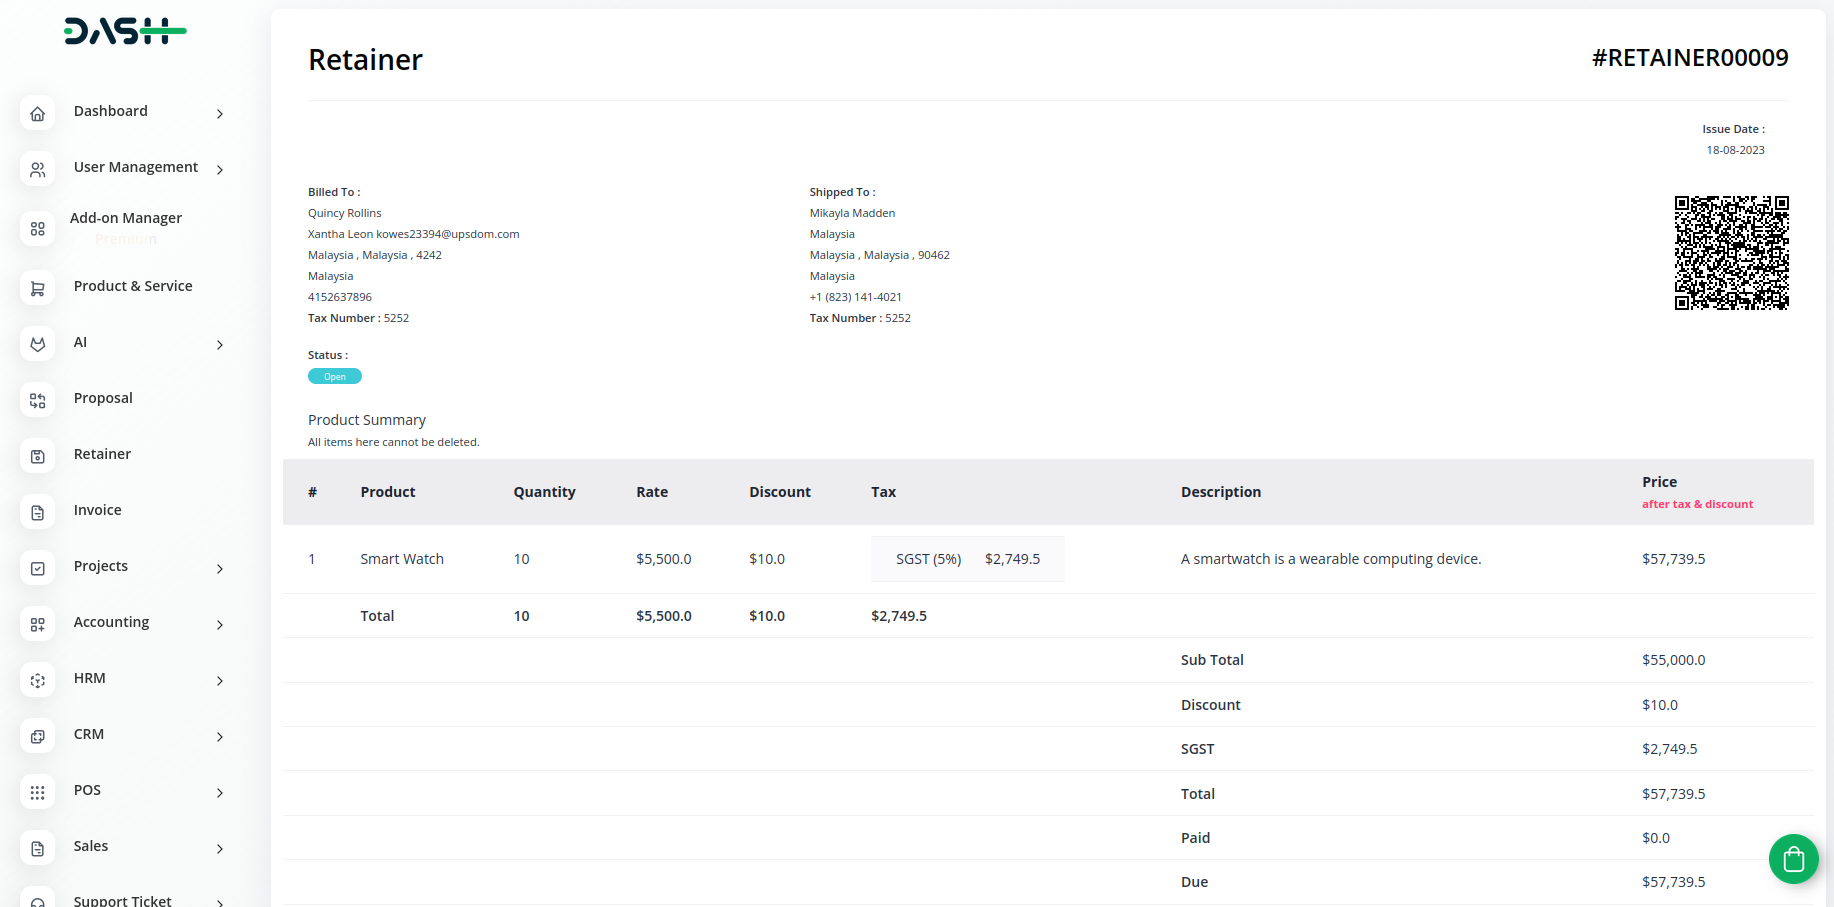1834x907 pixels.
Task: Open the Add-on Manager grid icon
Action: [x=37, y=229]
